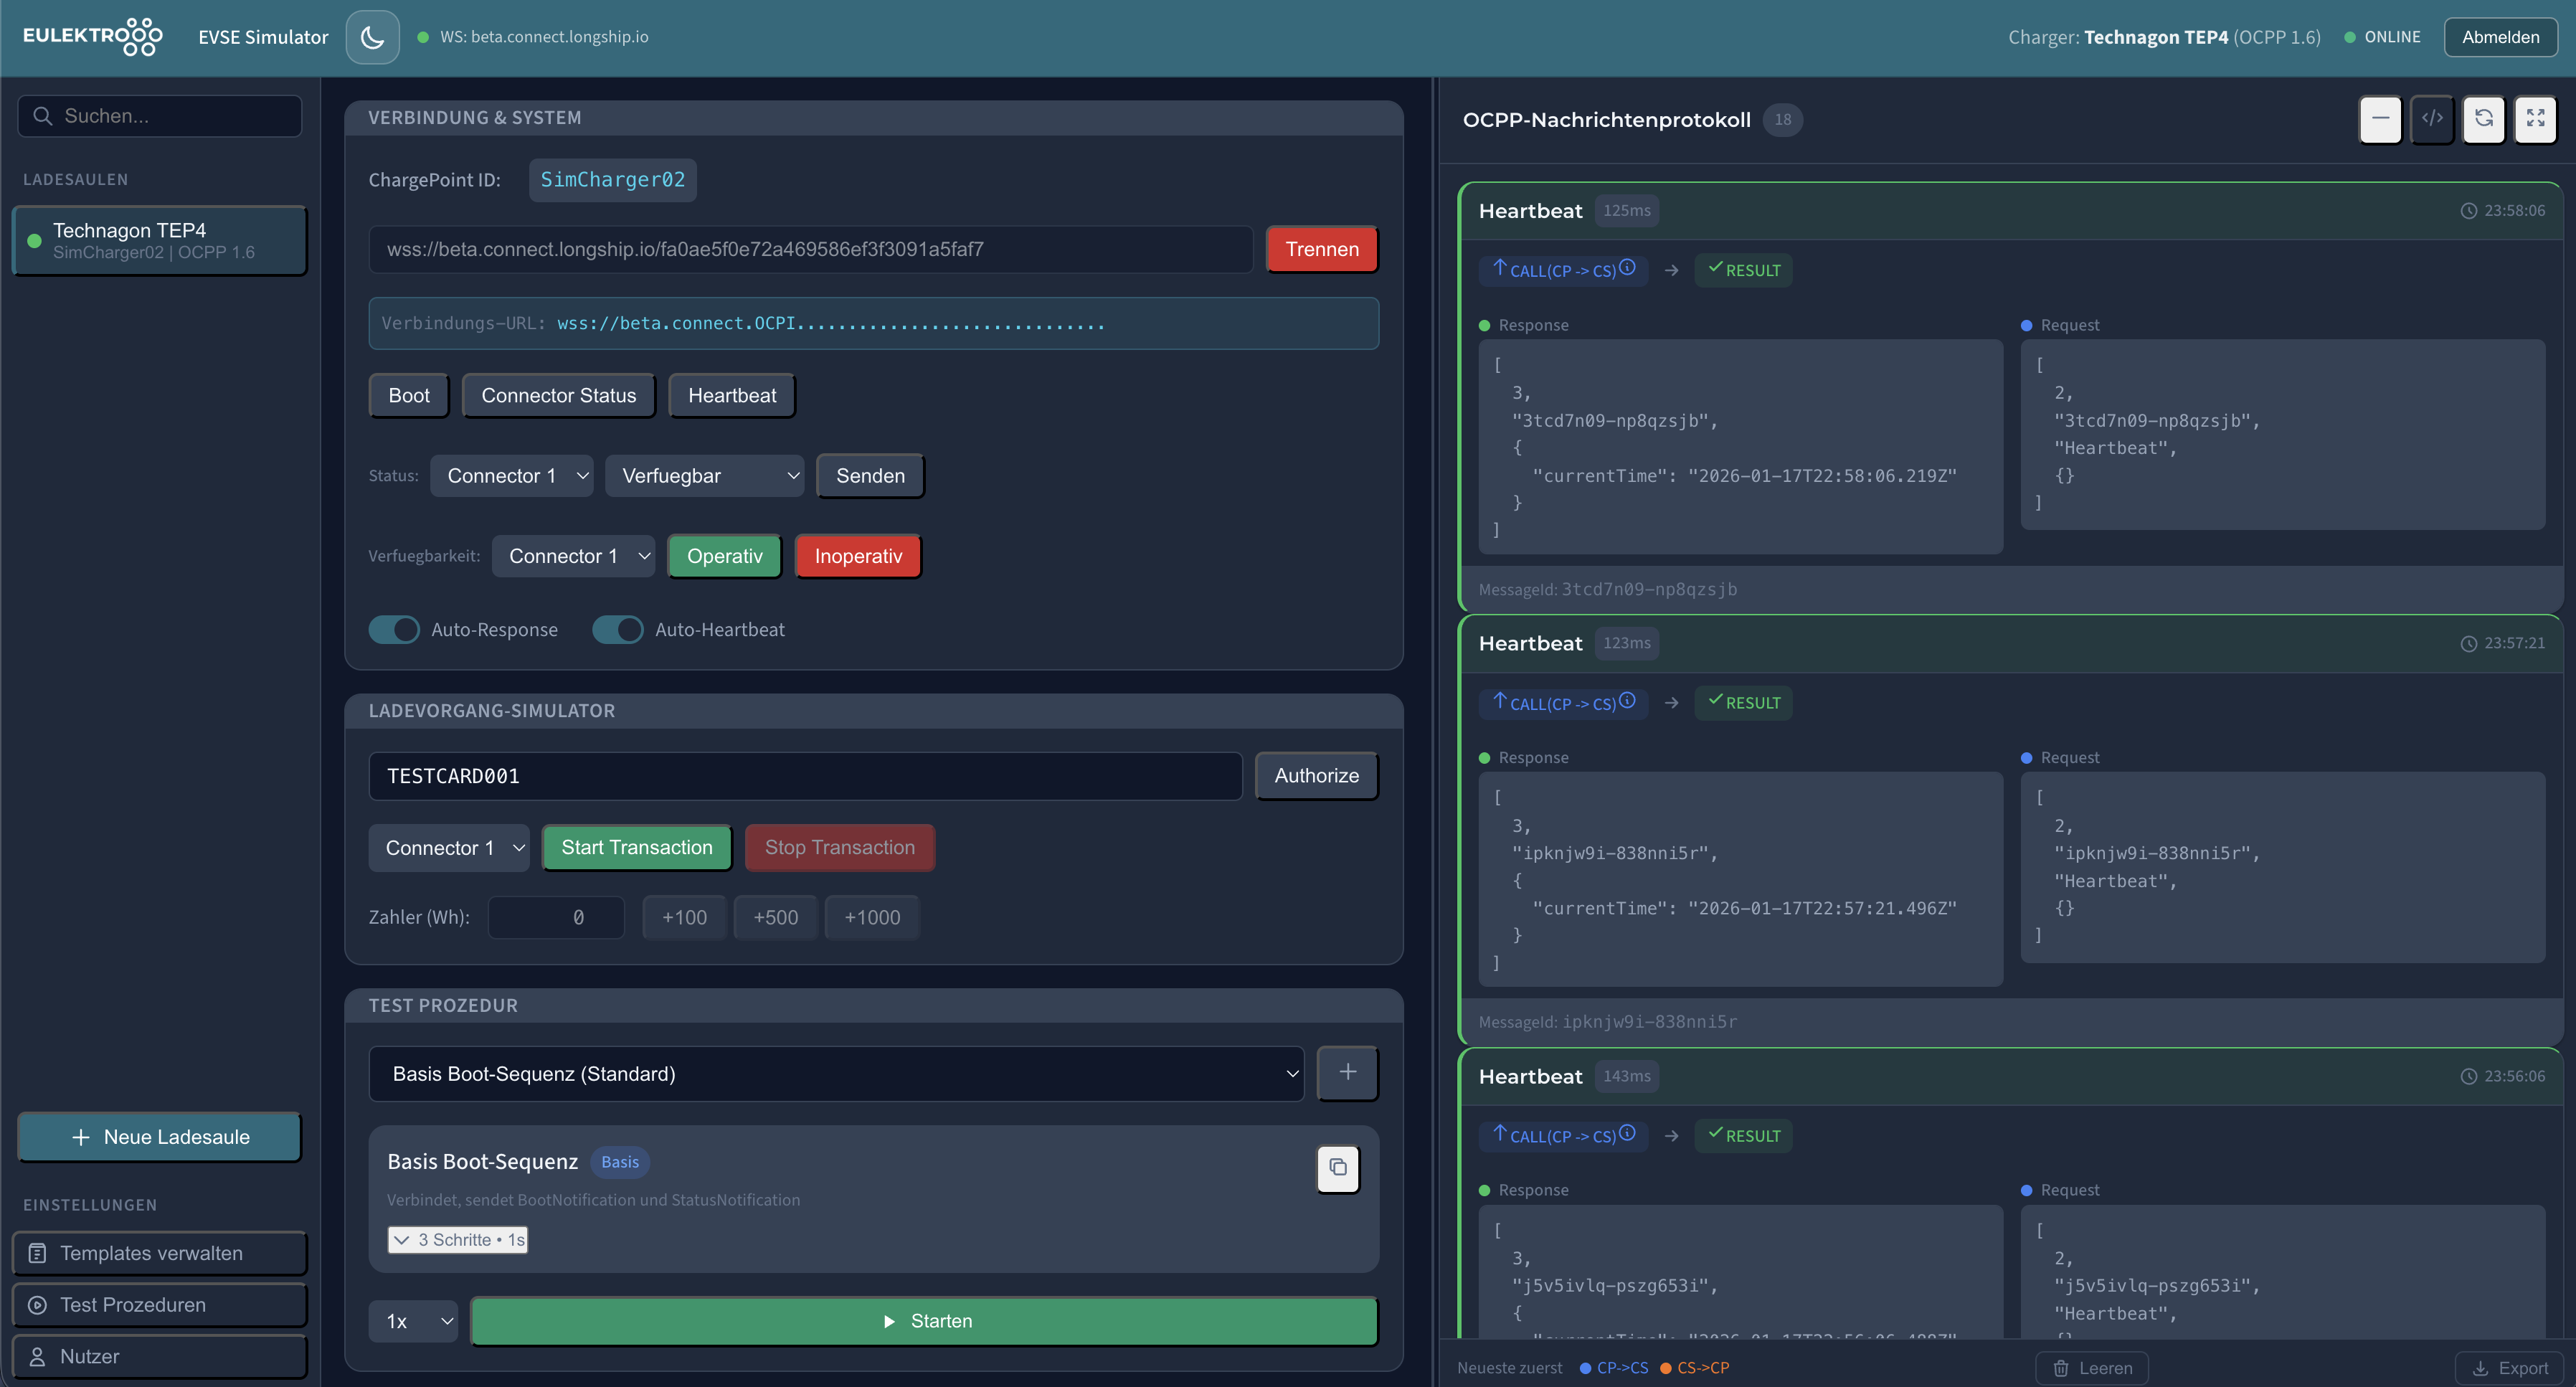Add a new test procedure with the plus button
This screenshot has height=1387, width=2576.
1347,1072
